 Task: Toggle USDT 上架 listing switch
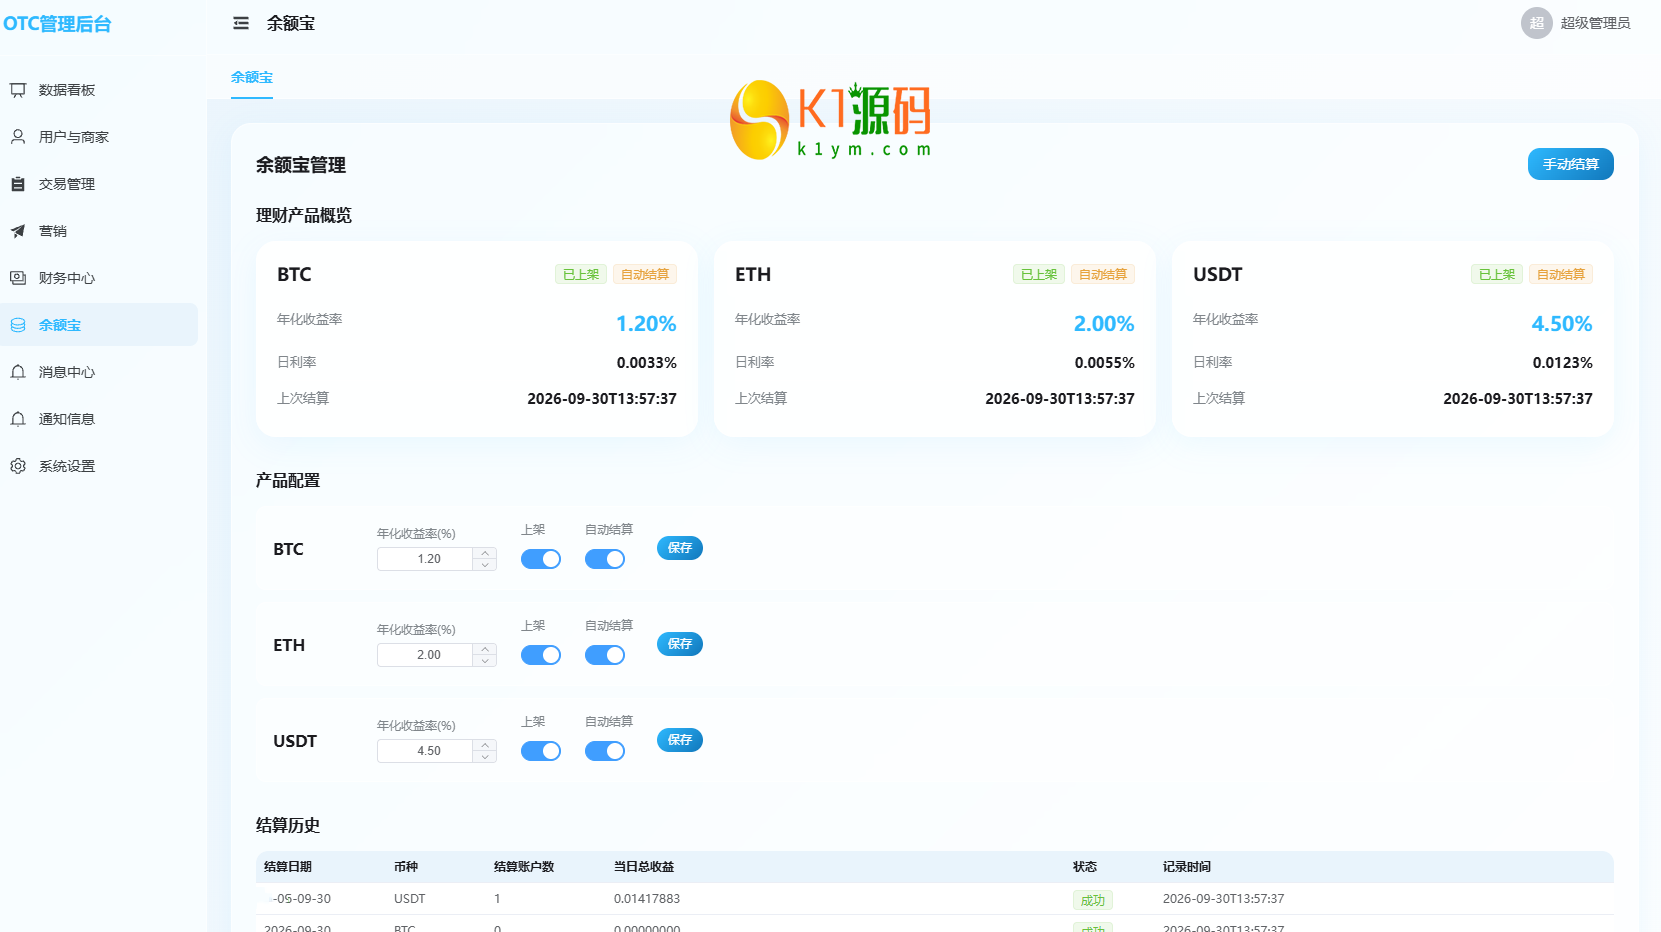(x=541, y=751)
